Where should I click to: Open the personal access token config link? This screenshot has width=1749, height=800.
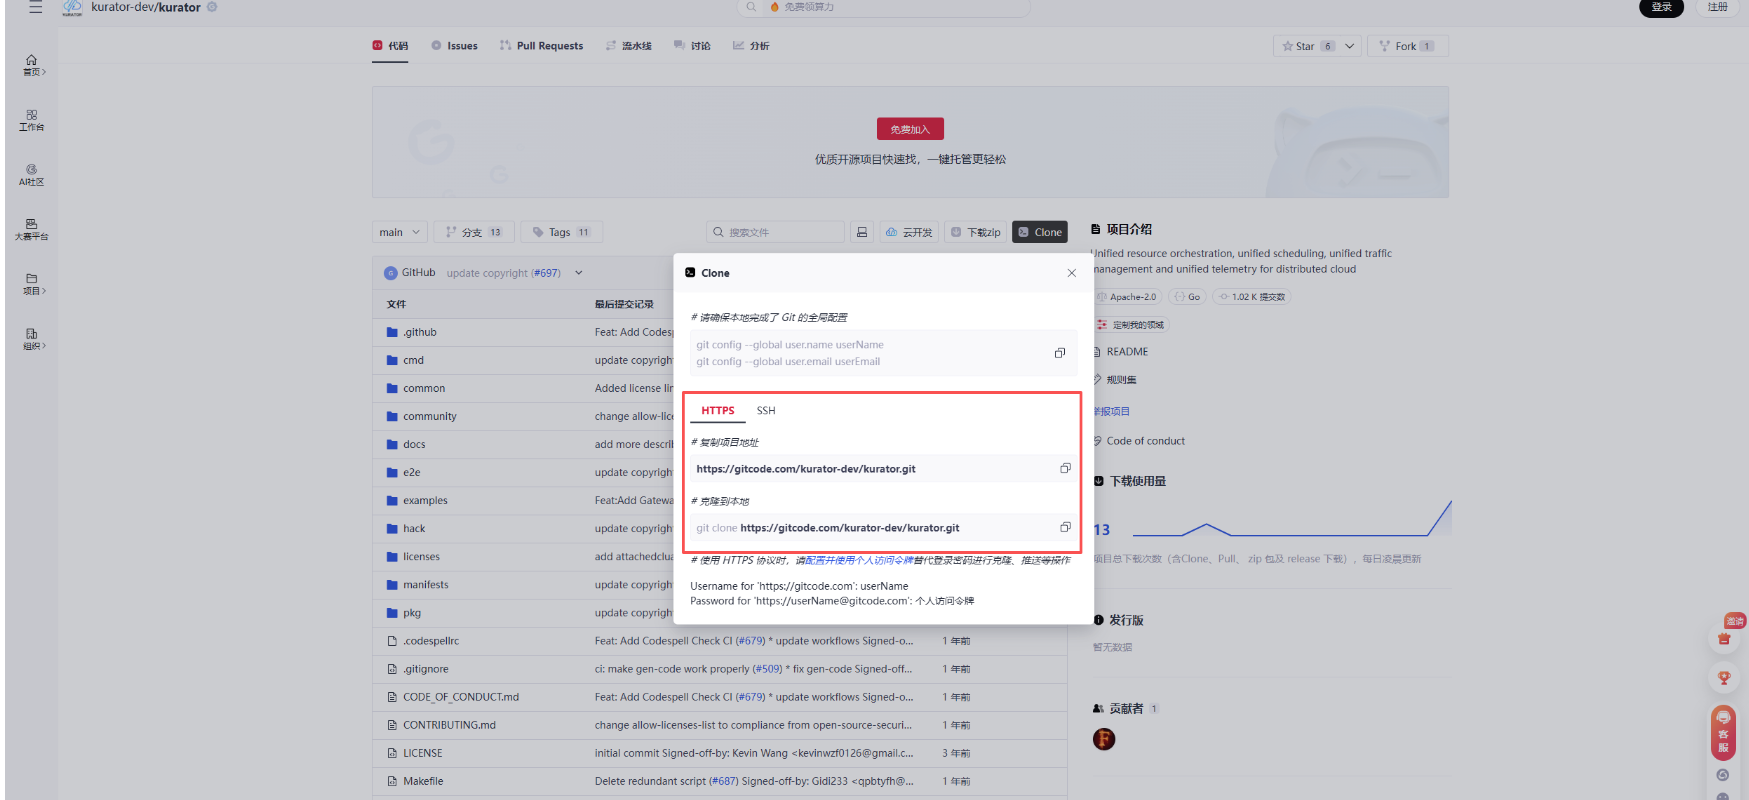pyautogui.click(x=859, y=560)
